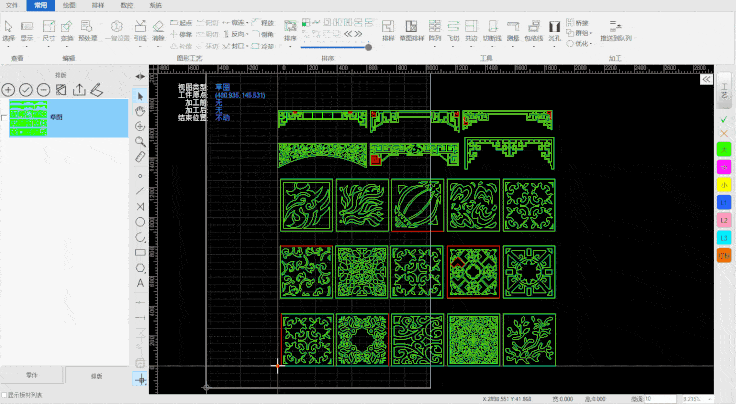Click the sort slider handle
This screenshot has width=736, height=404.
click(368, 47)
